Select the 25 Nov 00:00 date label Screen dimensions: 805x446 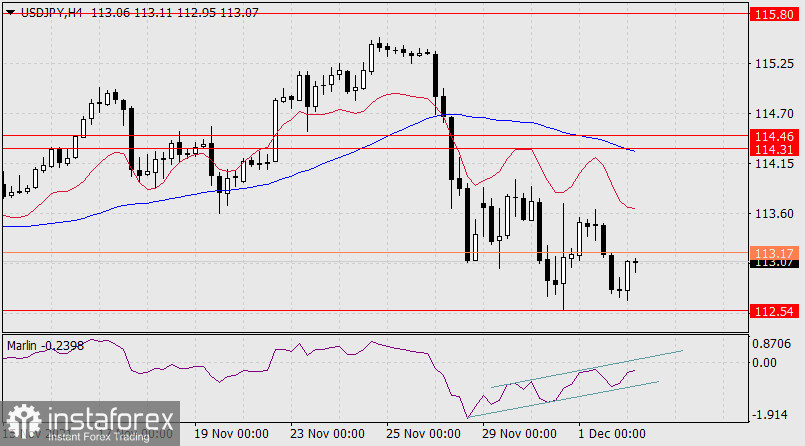point(421,435)
